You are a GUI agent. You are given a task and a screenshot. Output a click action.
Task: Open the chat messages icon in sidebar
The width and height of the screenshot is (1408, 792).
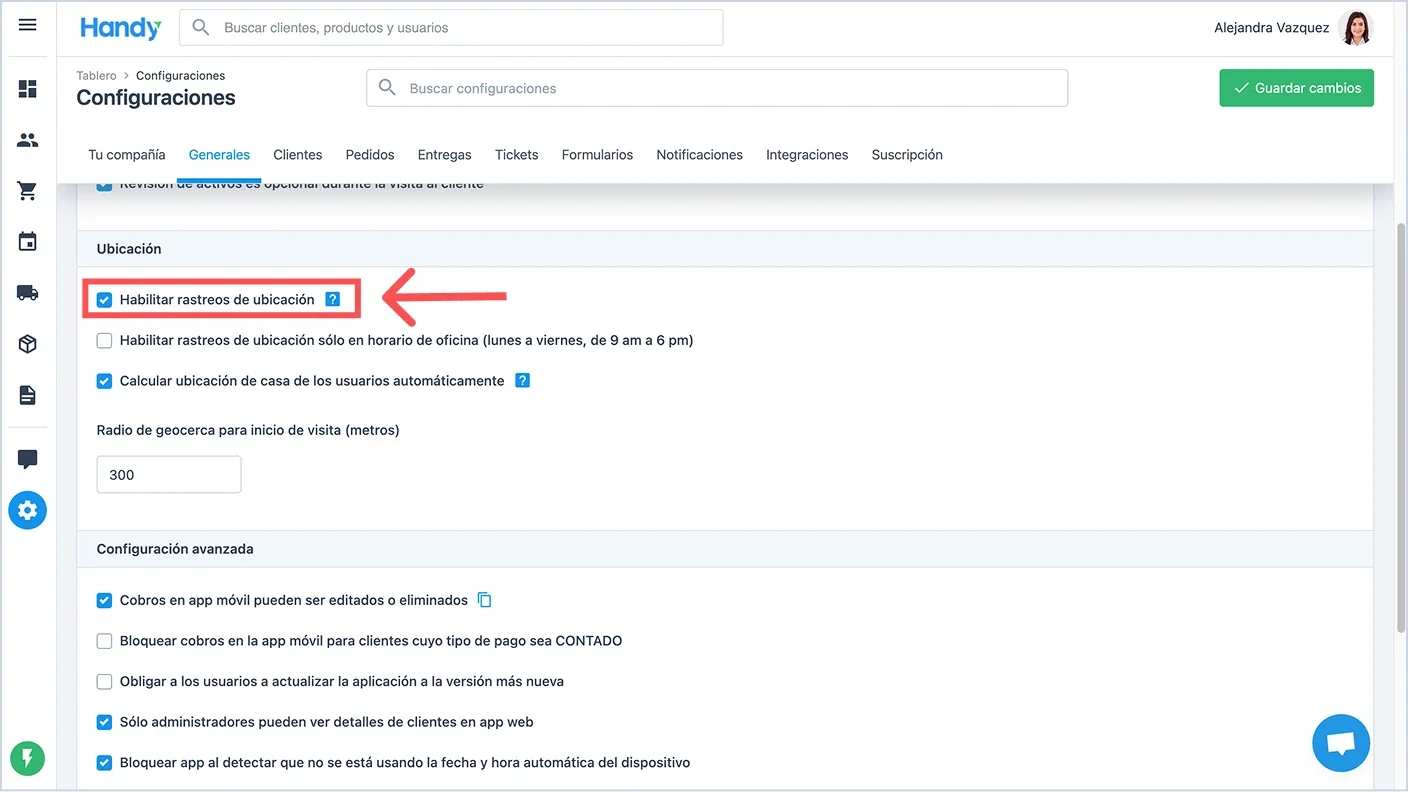click(x=27, y=459)
